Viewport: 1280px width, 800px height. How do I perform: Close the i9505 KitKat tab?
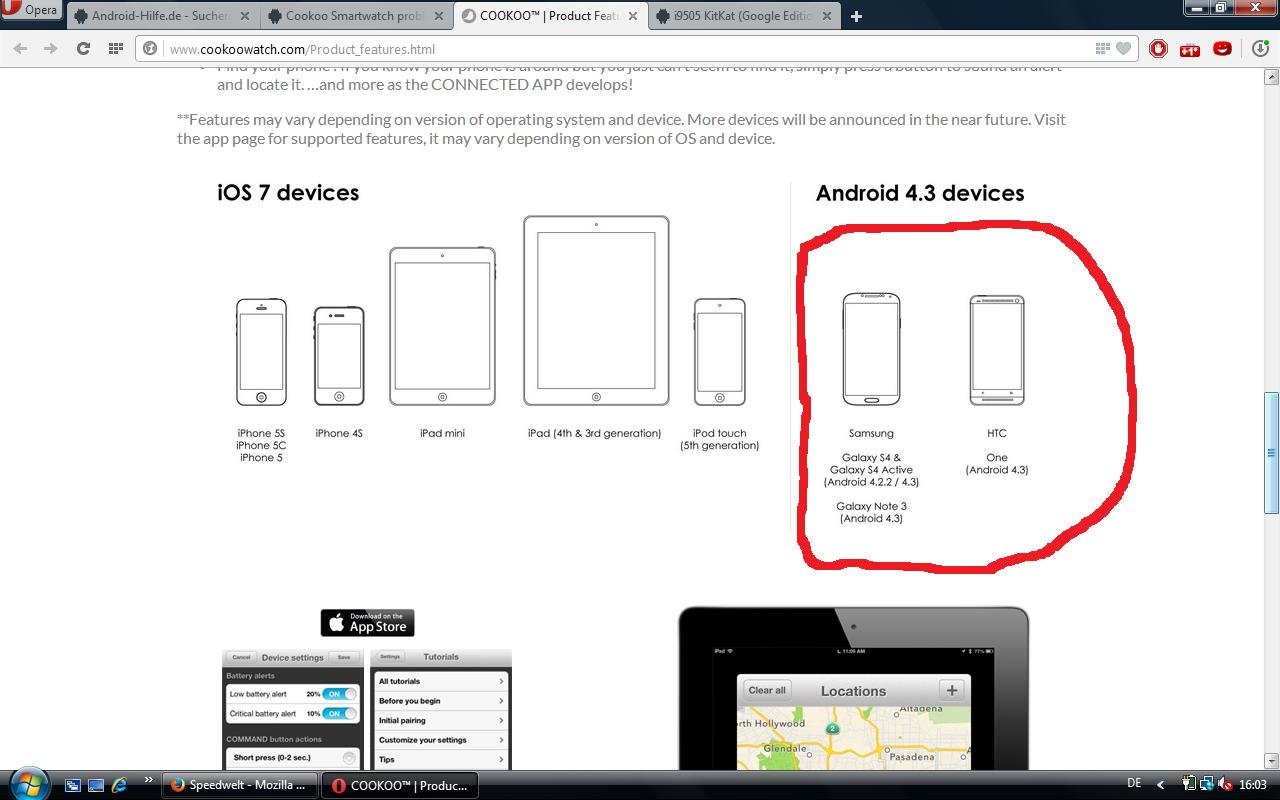tap(826, 16)
